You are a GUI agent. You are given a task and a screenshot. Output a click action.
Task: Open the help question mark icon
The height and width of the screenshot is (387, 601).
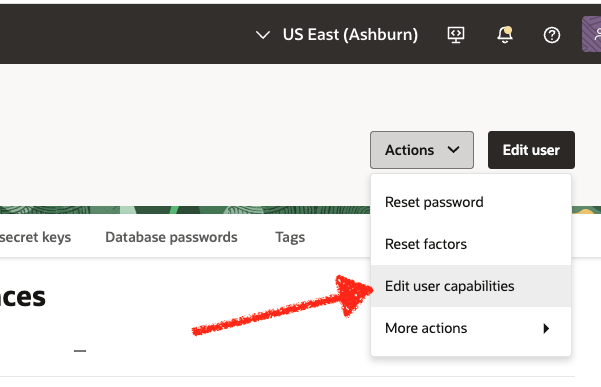click(552, 35)
